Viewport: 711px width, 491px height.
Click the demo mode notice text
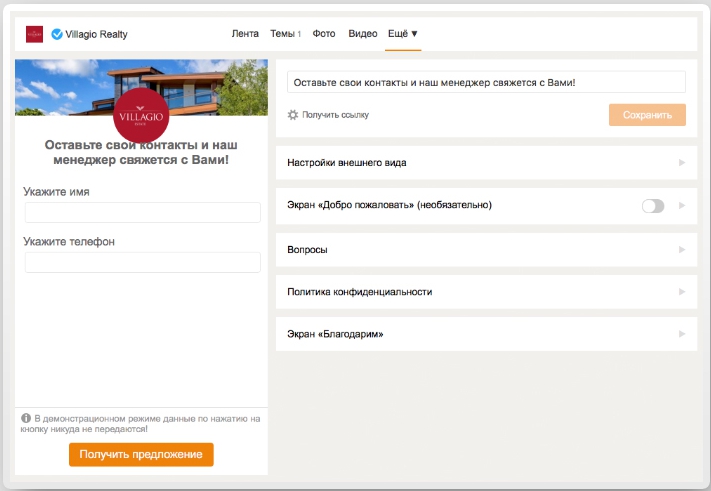[141, 423]
